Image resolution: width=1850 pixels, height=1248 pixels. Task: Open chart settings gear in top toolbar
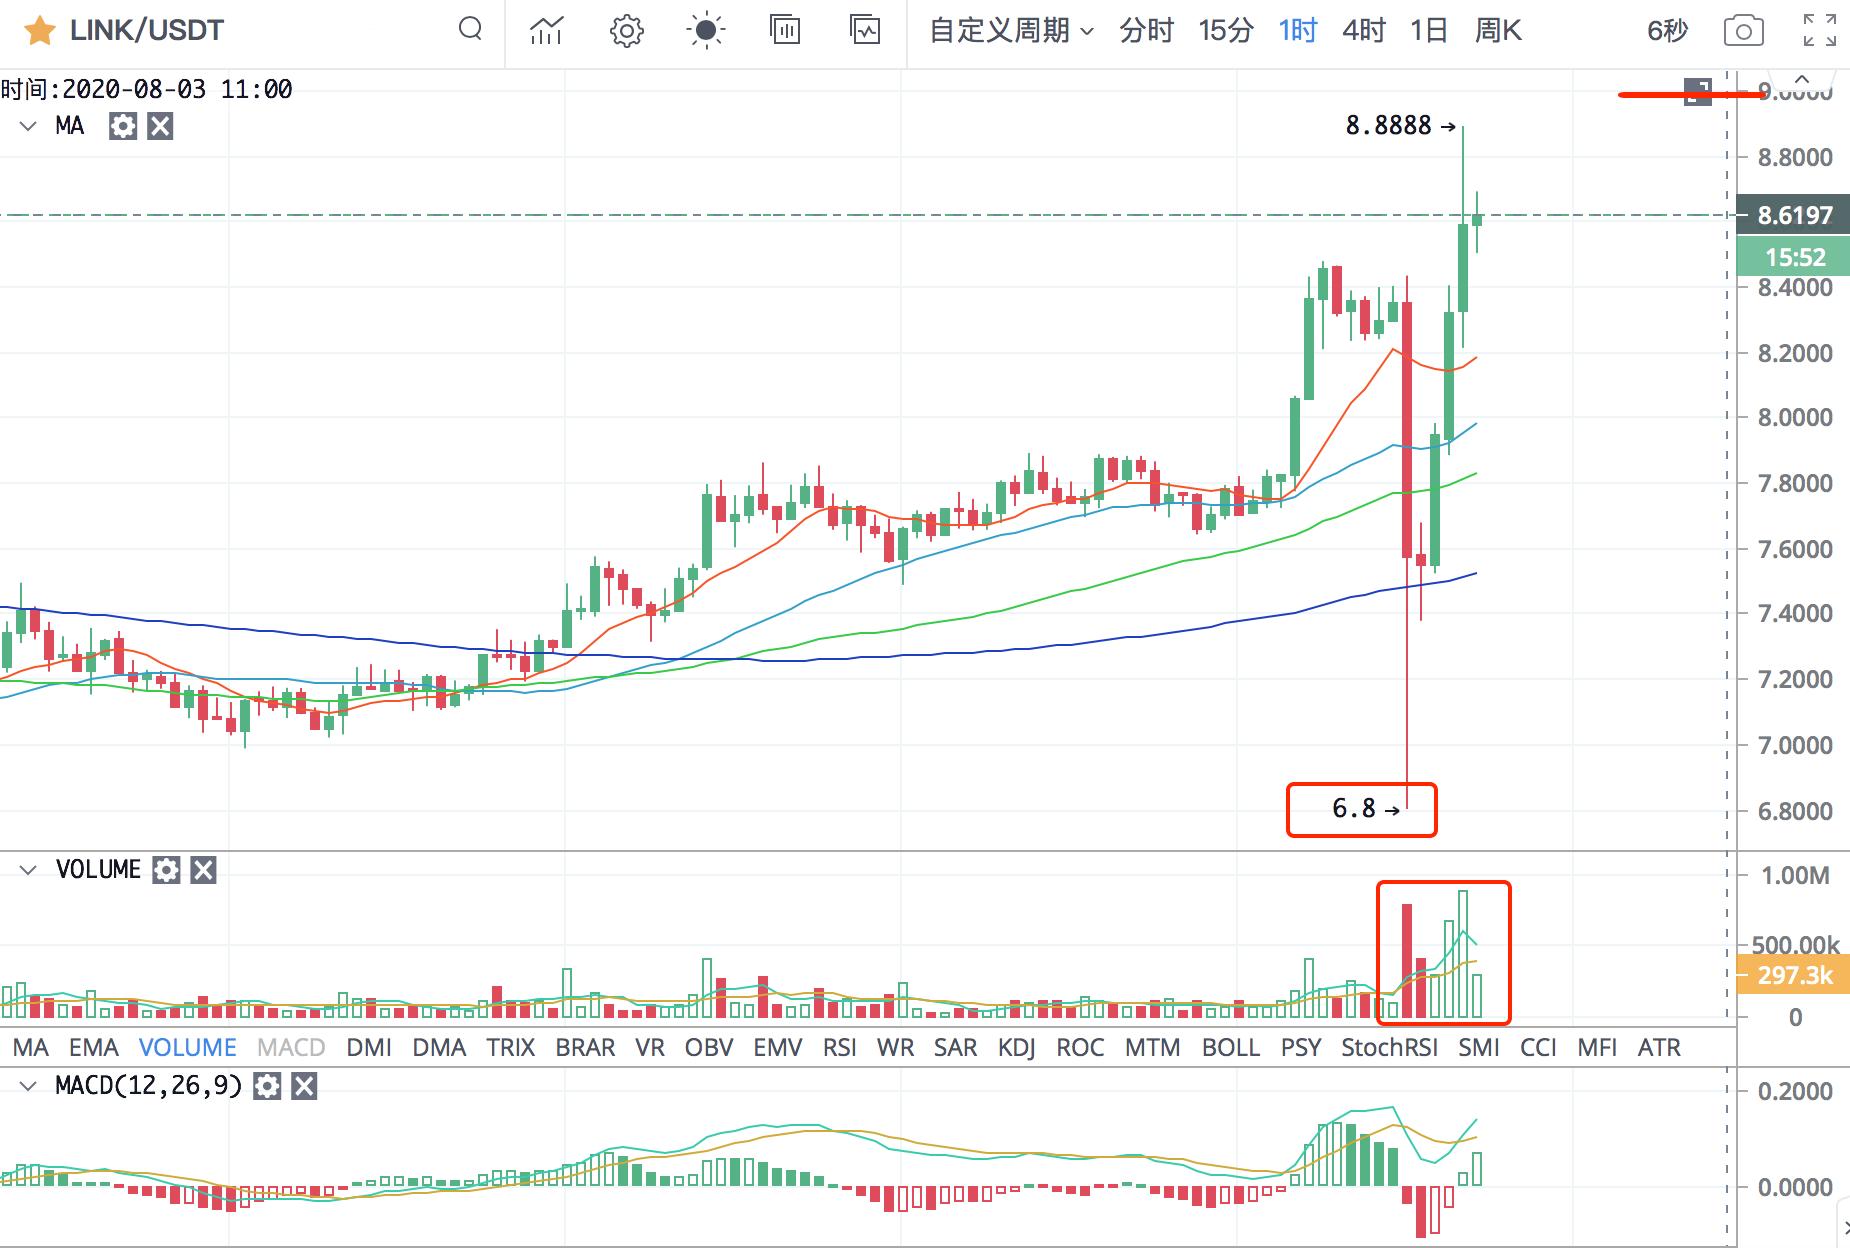(x=626, y=31)
